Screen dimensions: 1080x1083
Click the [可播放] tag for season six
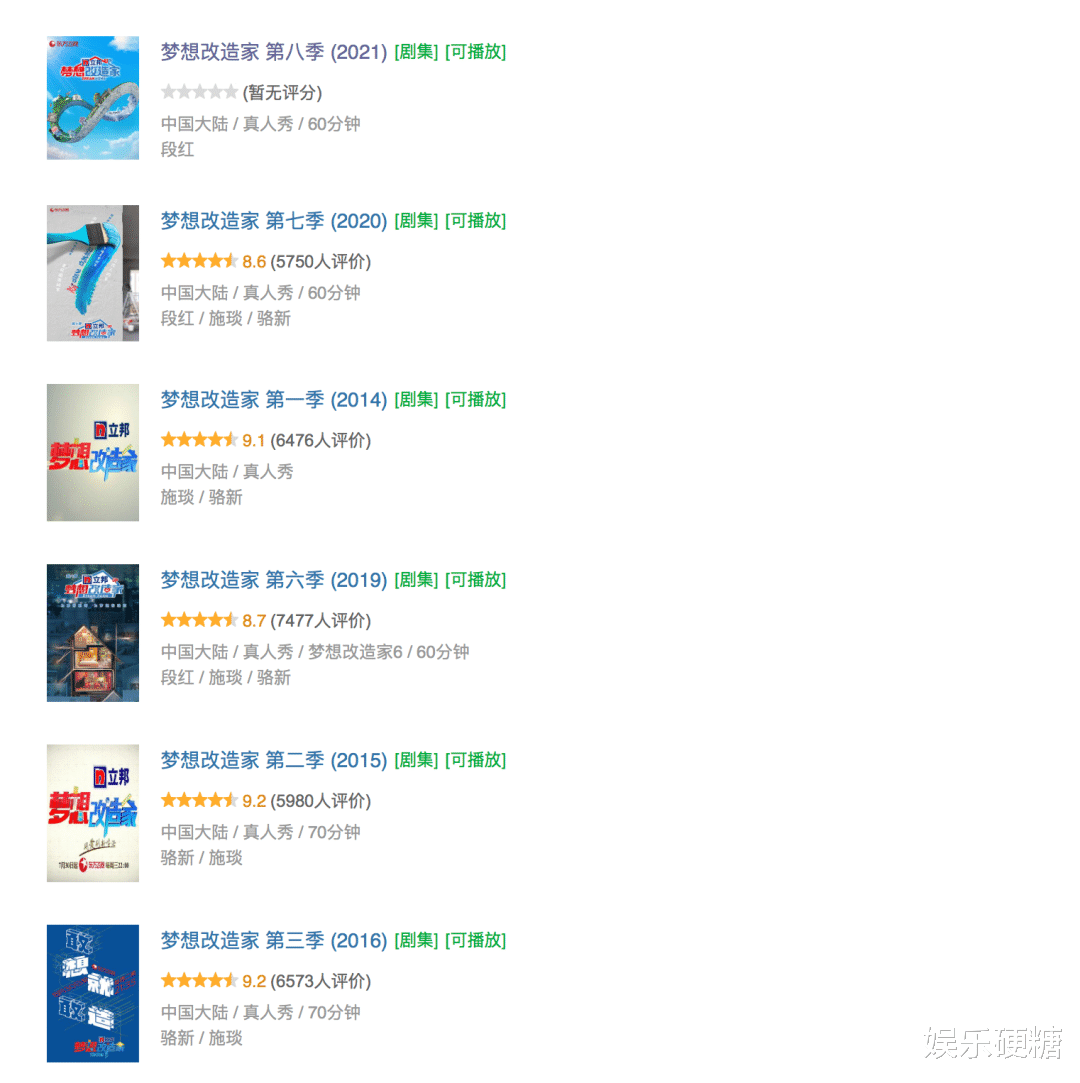pos(476,580)
